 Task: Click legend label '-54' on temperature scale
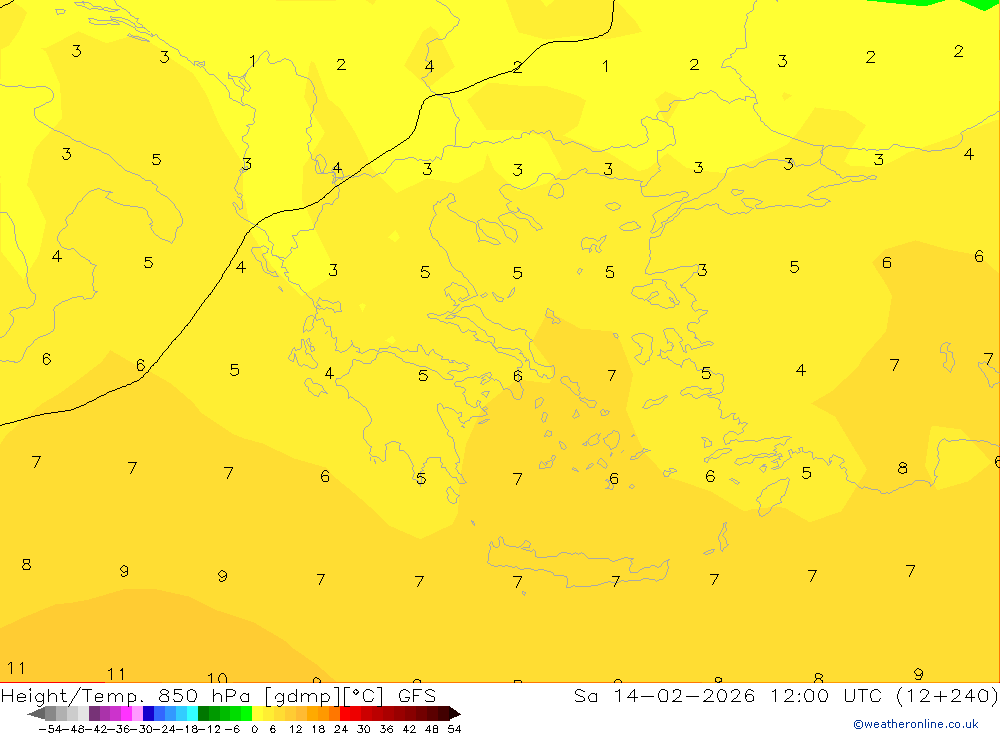[50, 729]
